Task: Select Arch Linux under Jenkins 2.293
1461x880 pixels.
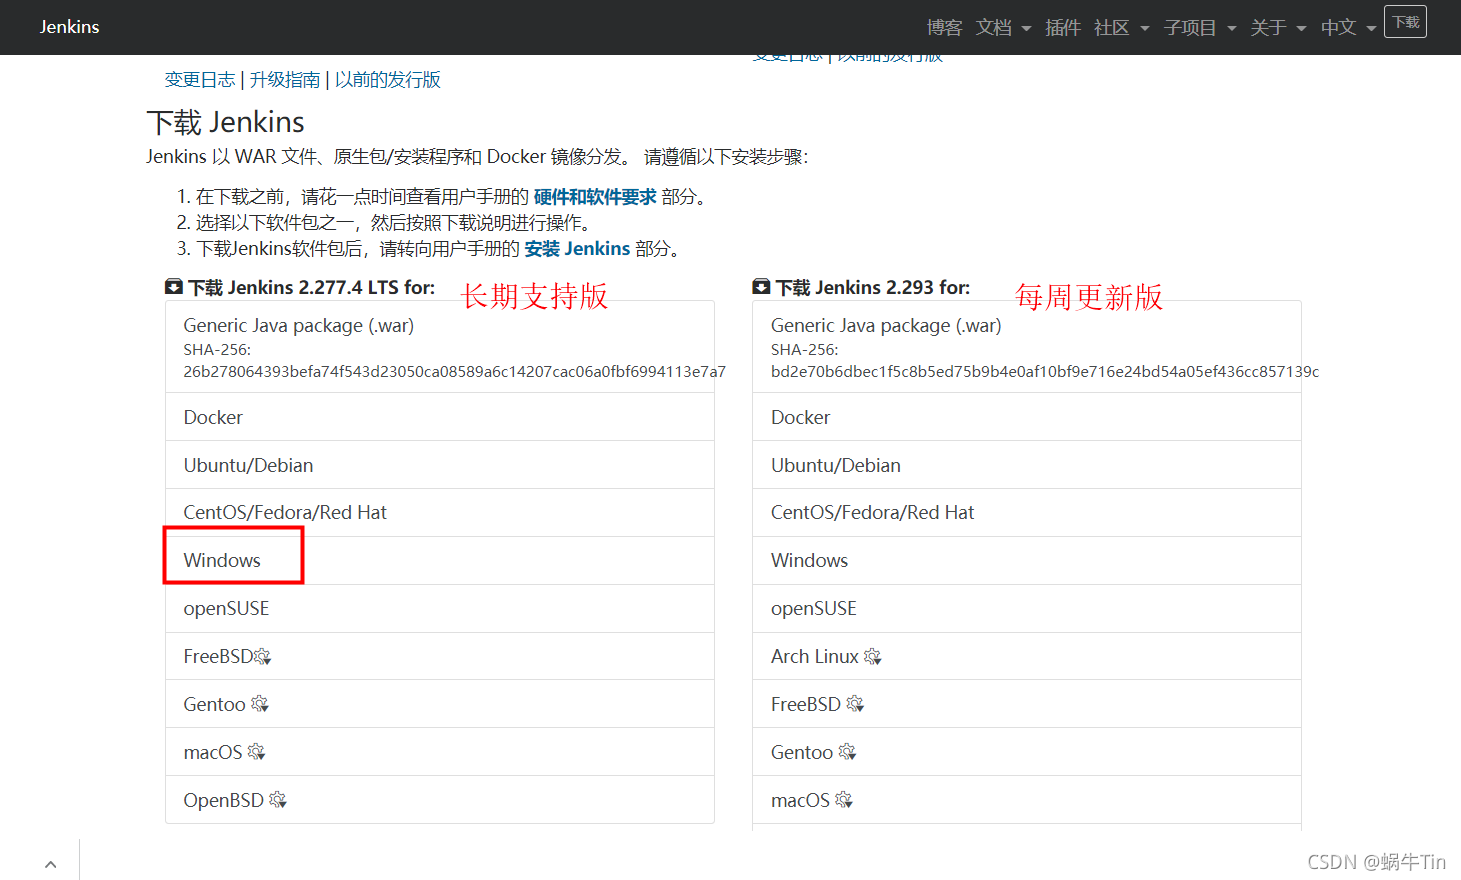Action: [x=1027, y=656]
